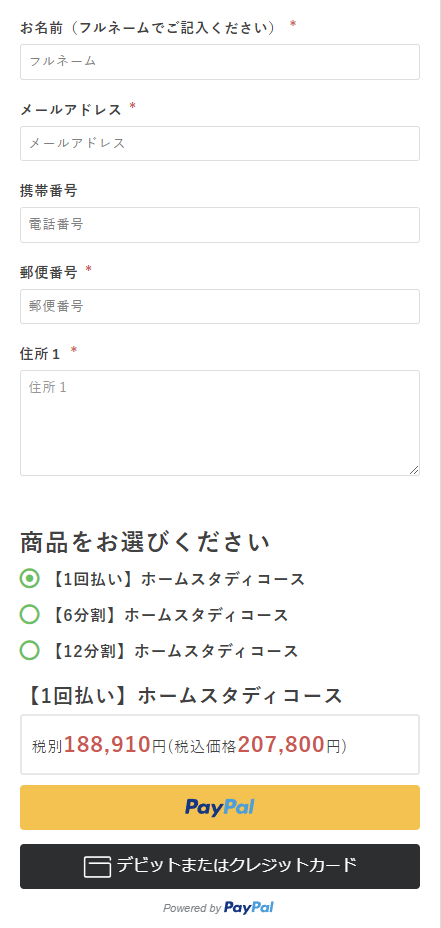The image size is (441, 928).
Task: Click the 電話番号 phone input field
Action: 220,225
